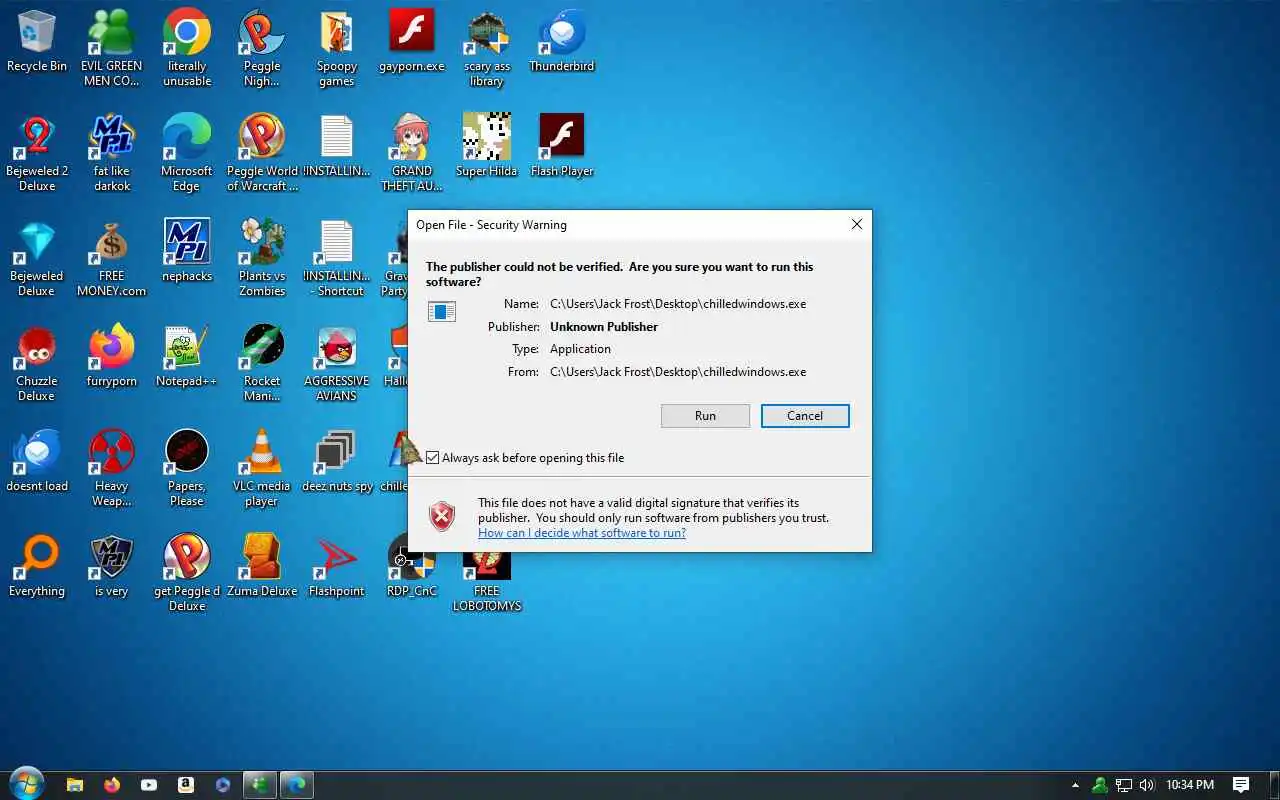The height and width of the screenshot is (800, 1280).
Task: Open the Action Center notifications icon
Action: (x=1241, y=785)
